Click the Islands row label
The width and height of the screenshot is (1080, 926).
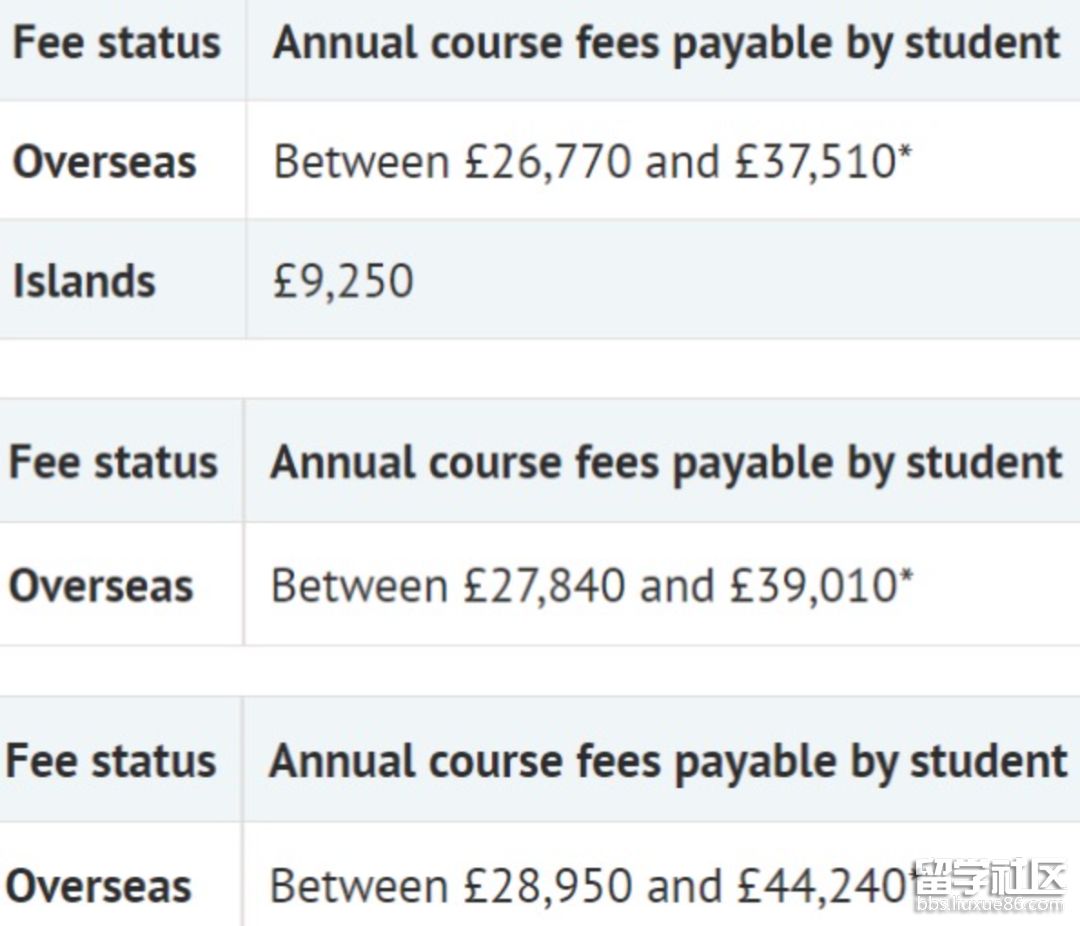[x=84, y=281]
